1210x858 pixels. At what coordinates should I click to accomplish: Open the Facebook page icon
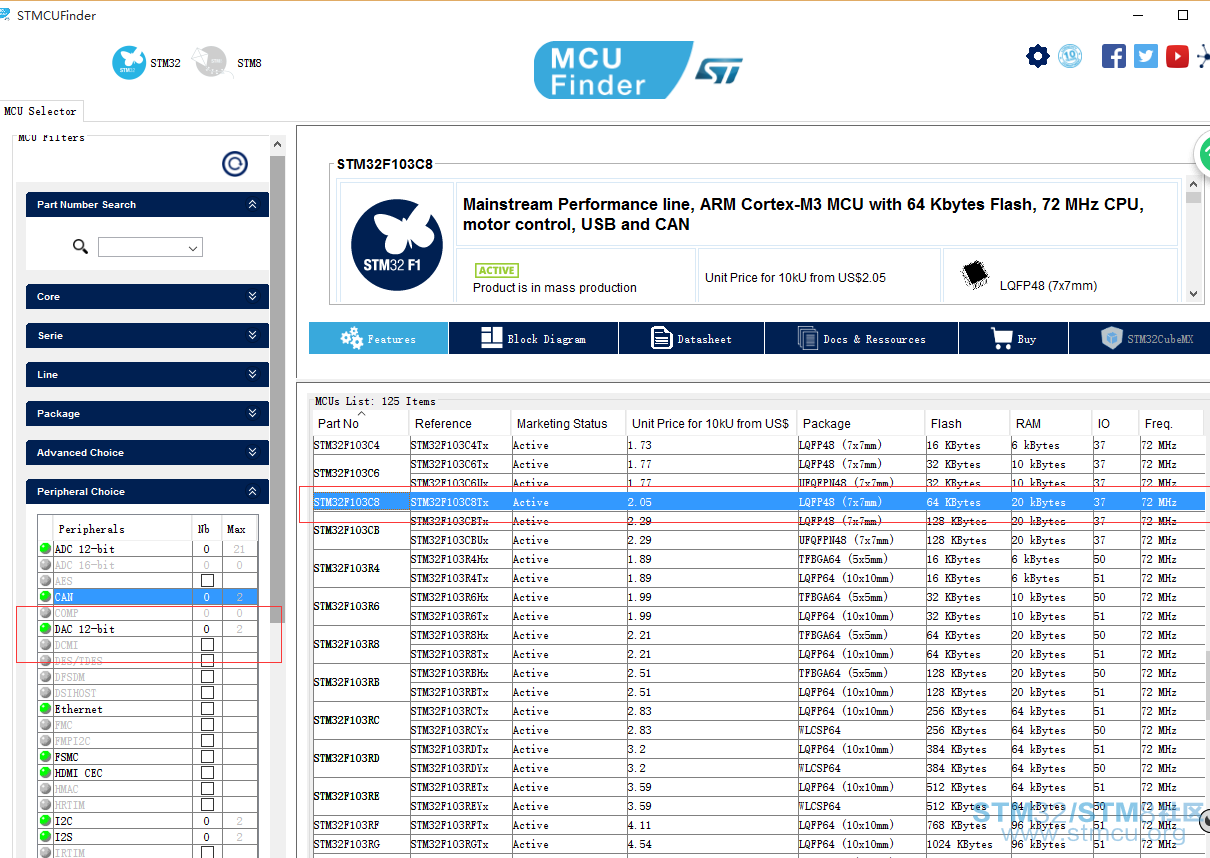(1114, 56)
